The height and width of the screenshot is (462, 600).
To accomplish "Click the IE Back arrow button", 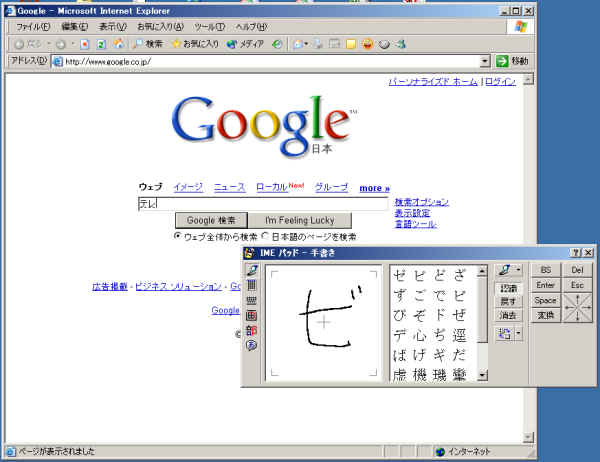I will pos(19,44).
